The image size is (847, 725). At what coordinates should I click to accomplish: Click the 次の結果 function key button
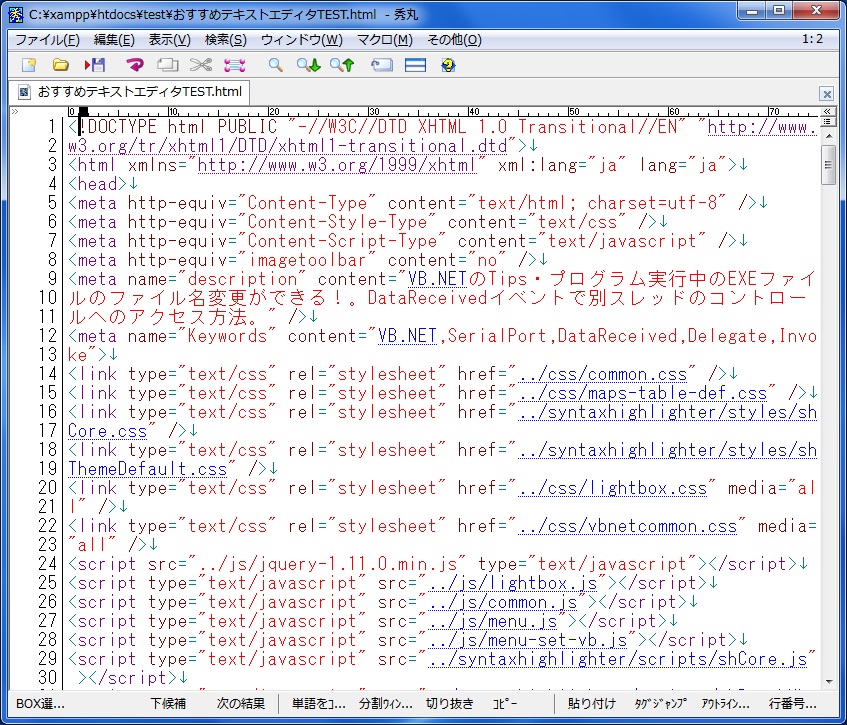pos(241,703)
